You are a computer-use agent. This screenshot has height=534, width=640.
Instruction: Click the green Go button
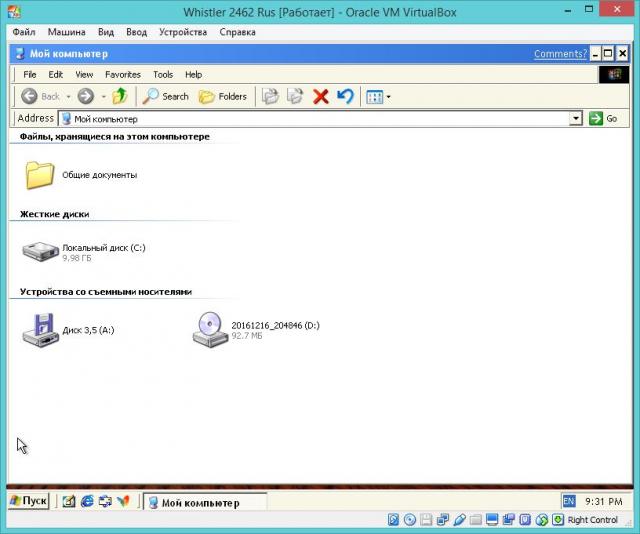tap(603, 118)
